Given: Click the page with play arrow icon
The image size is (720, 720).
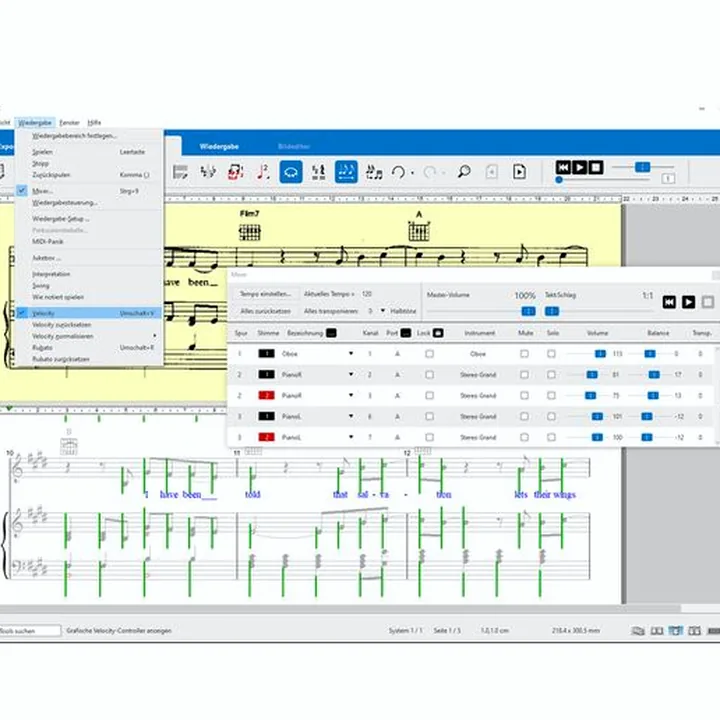Looking at the screenshot, I should (519, 172).
